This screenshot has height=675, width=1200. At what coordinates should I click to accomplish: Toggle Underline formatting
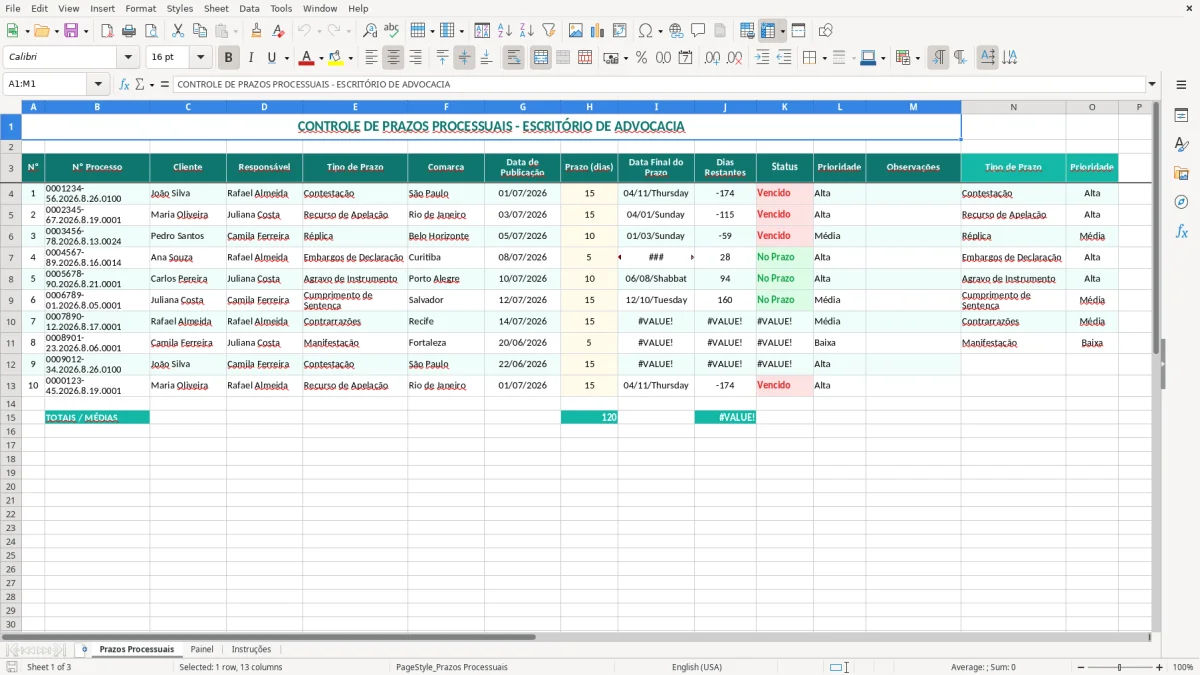271,58
